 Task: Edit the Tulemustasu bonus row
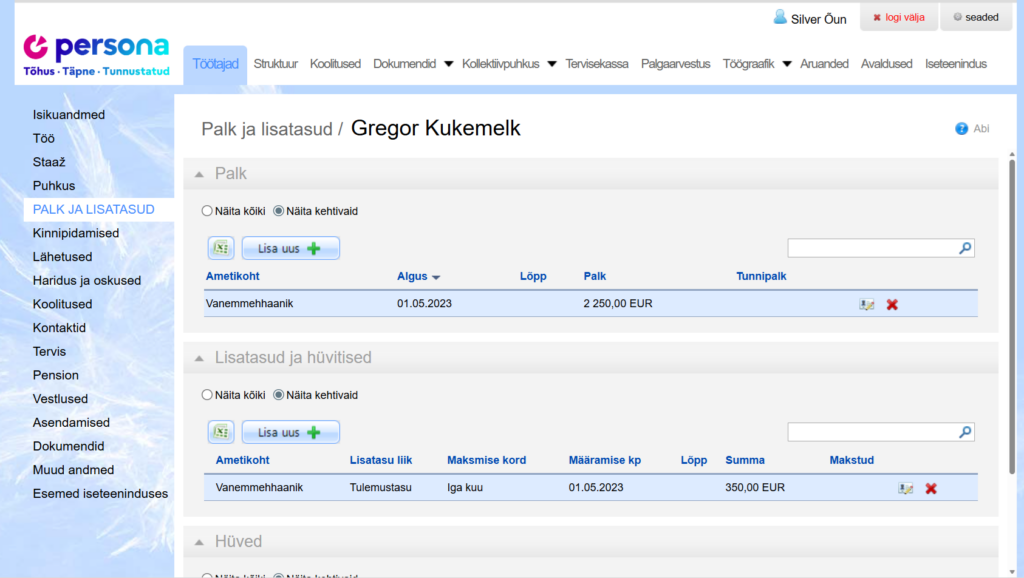pos(905,488)
